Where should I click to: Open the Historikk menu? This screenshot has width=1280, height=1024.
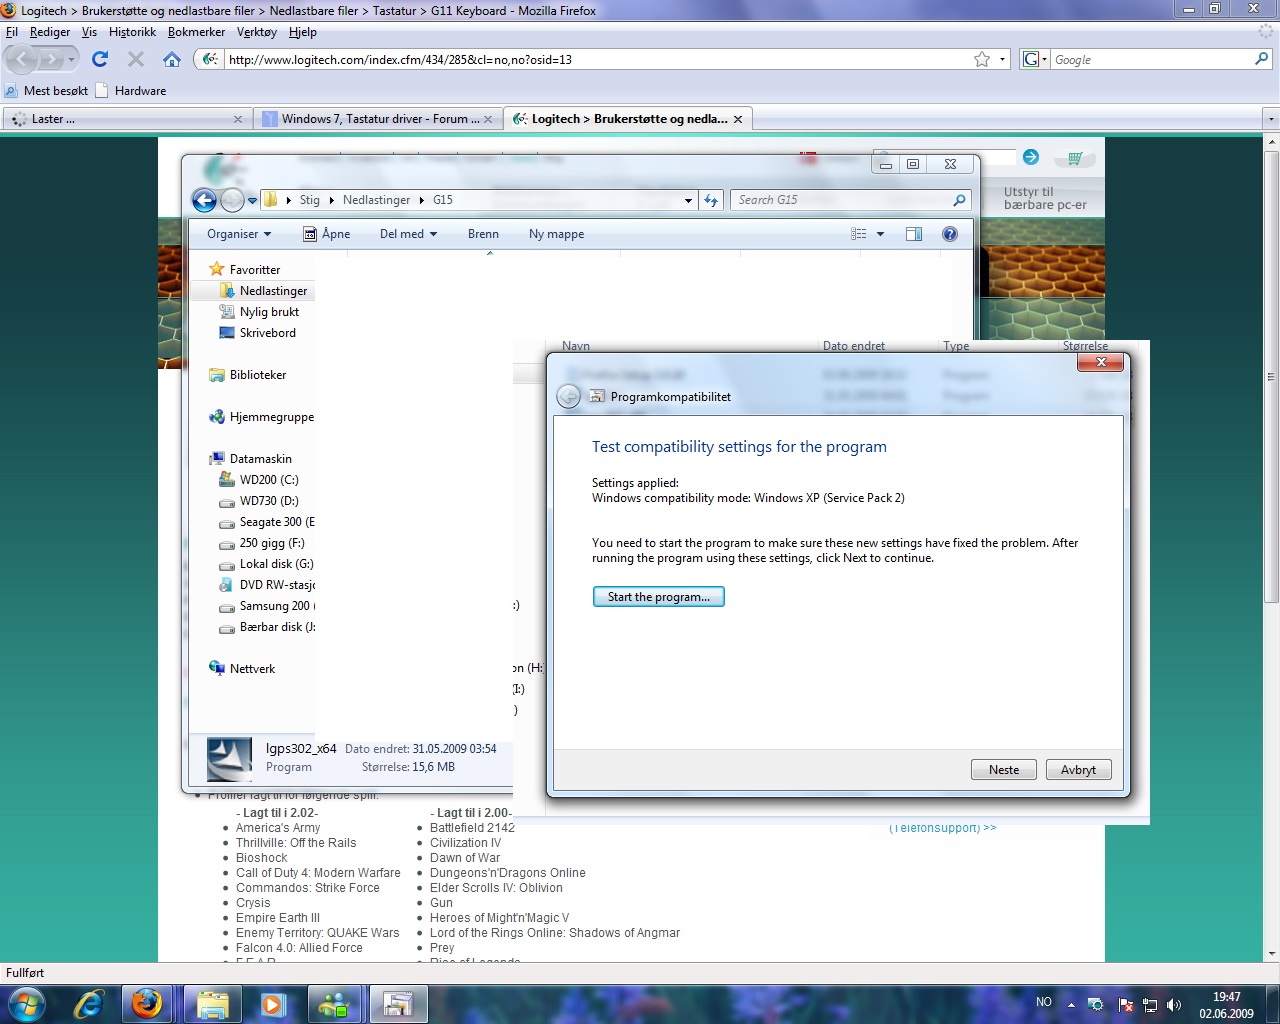click(132, 32)
